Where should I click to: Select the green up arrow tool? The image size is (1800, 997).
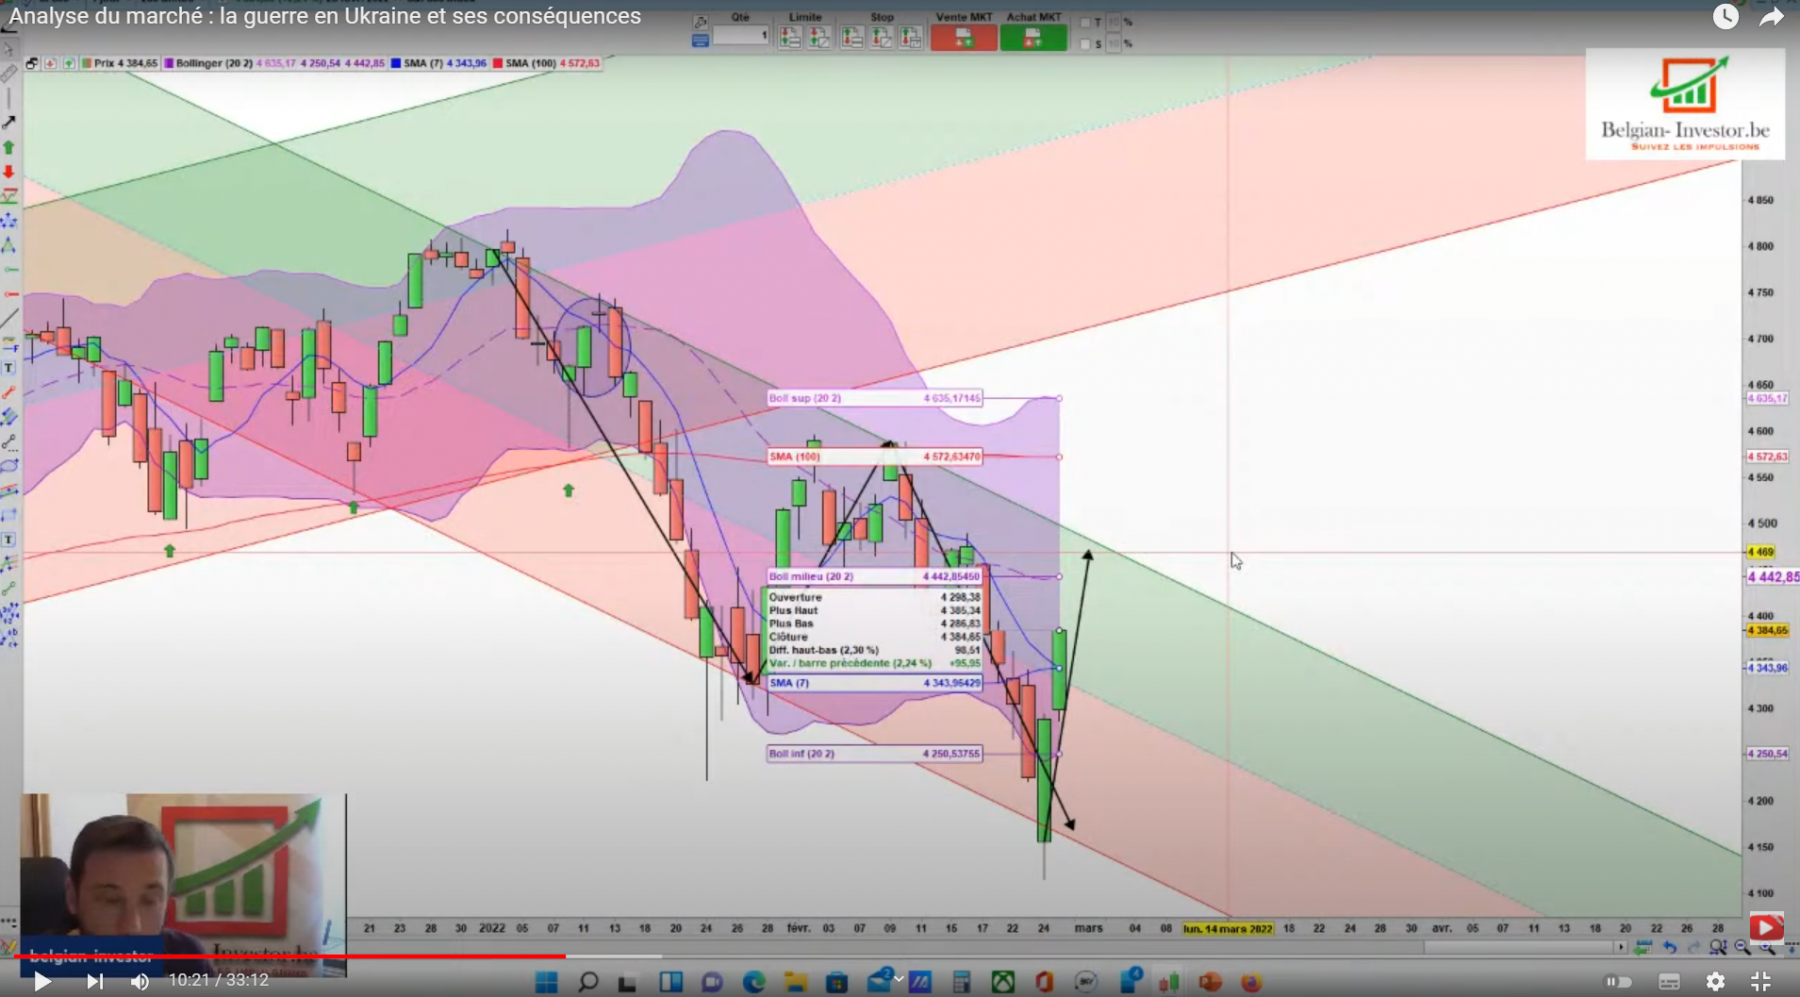coord(9,147)
